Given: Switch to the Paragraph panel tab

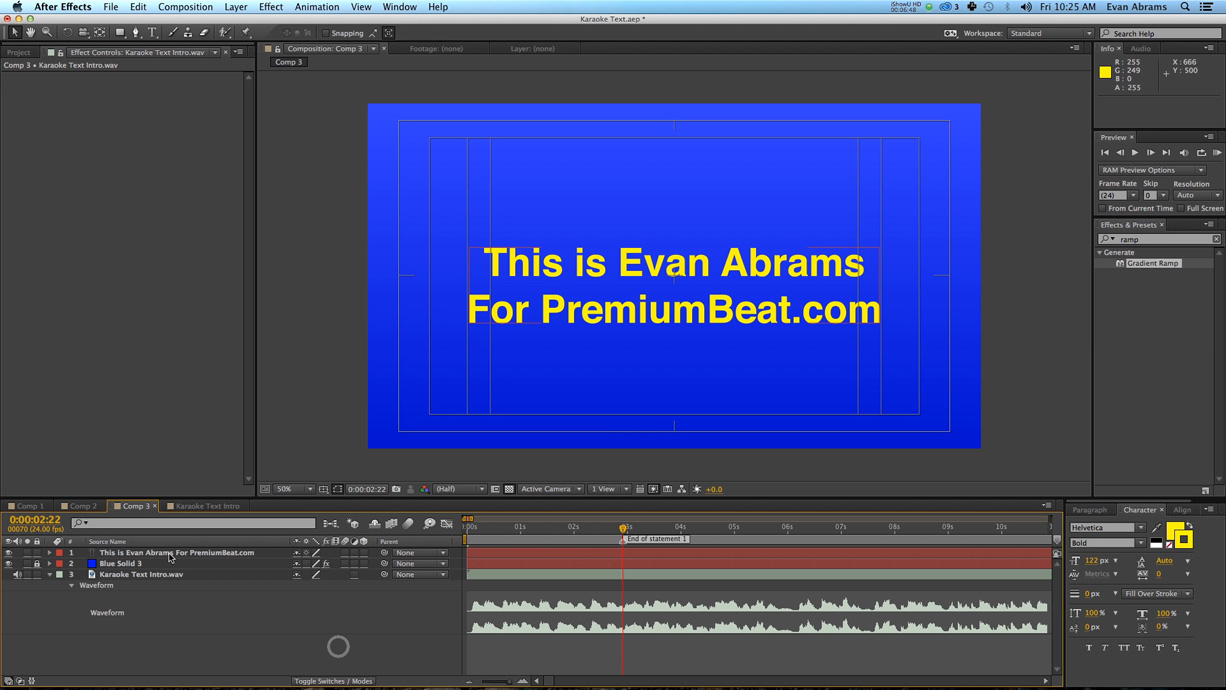Looking at the screenshot, I should click(1089, 510).
